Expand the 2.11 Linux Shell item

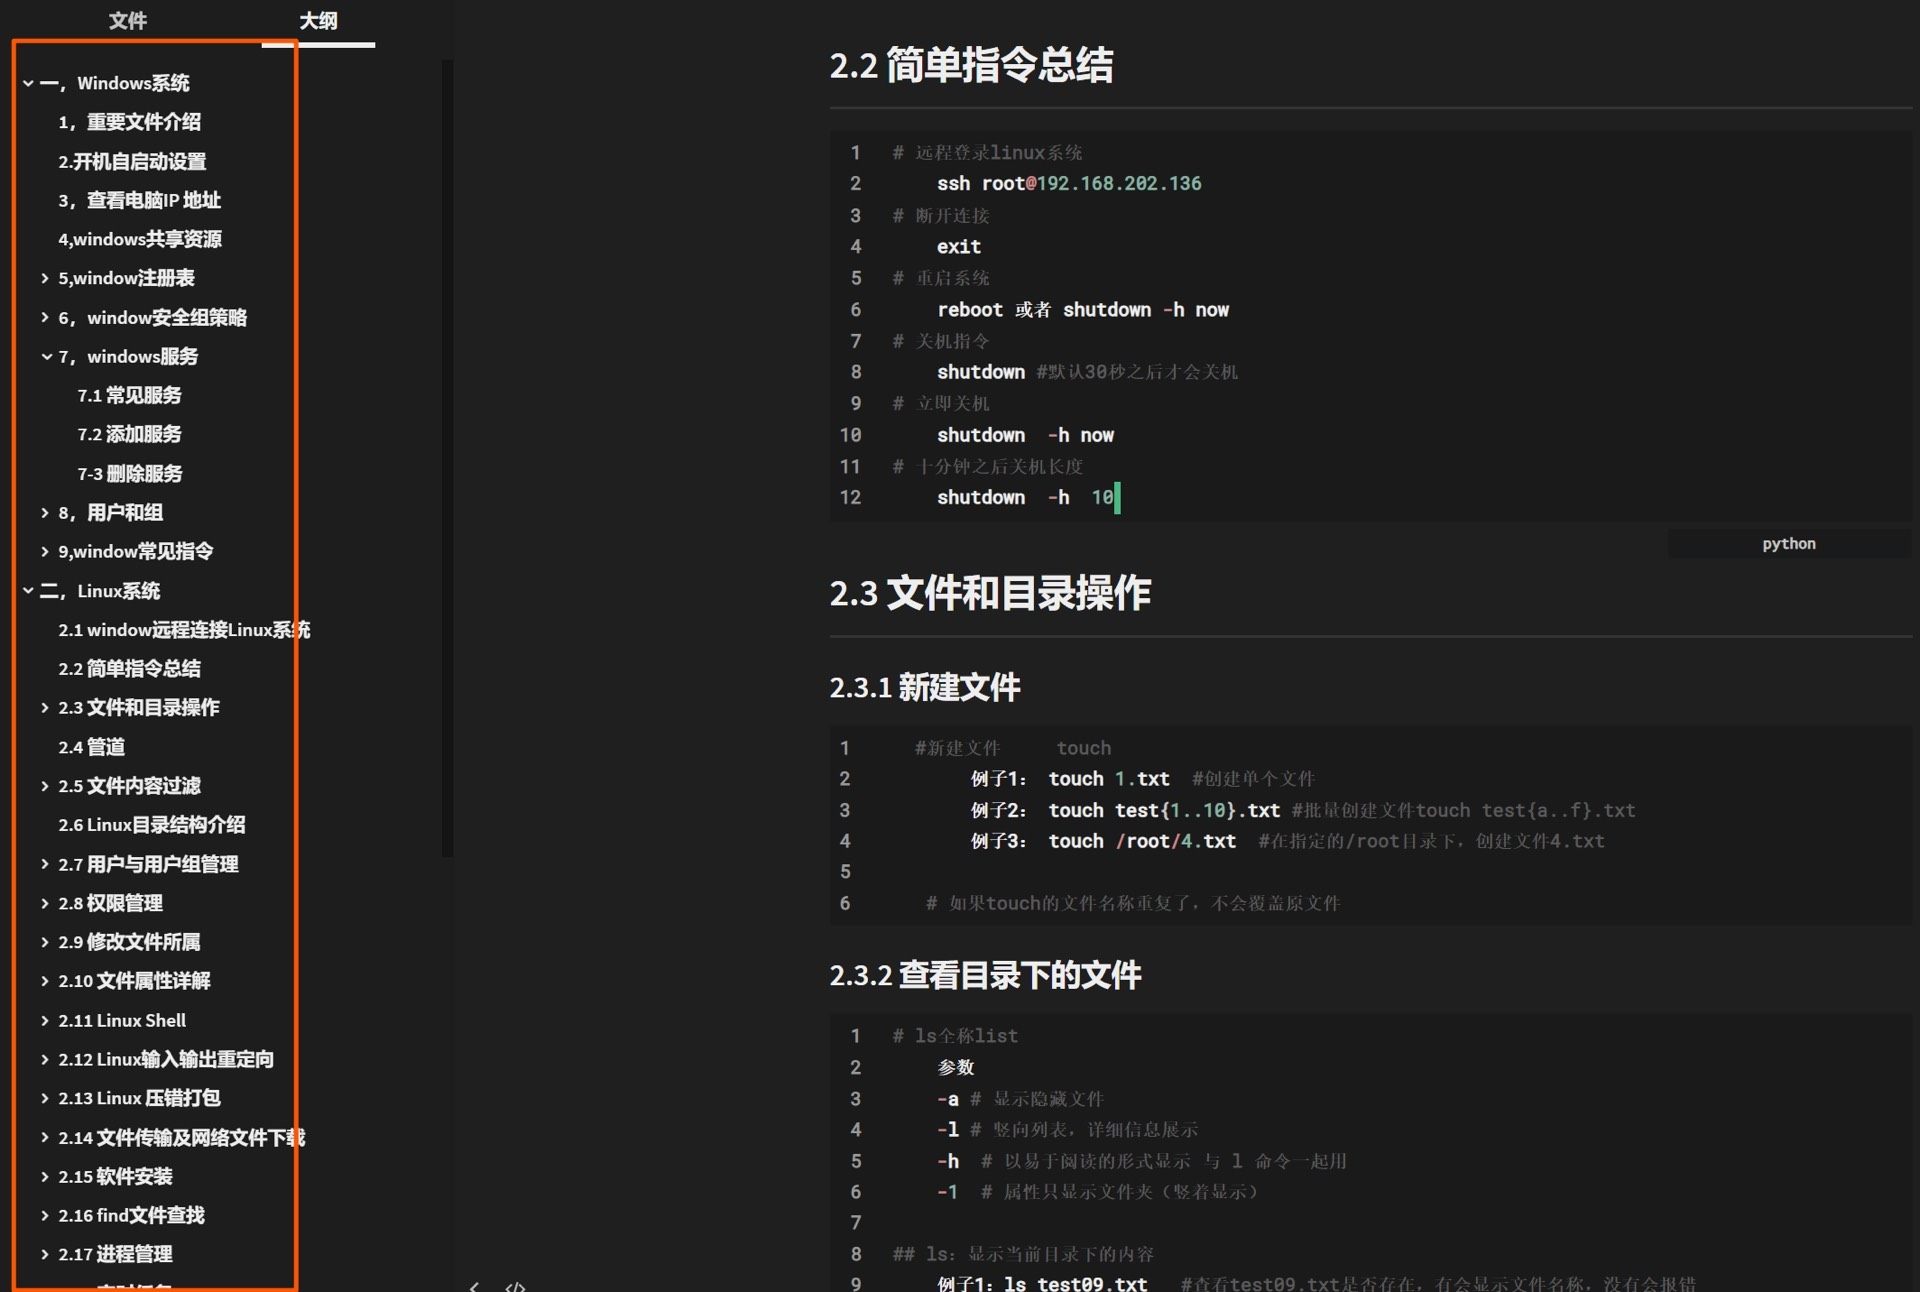45,1020
